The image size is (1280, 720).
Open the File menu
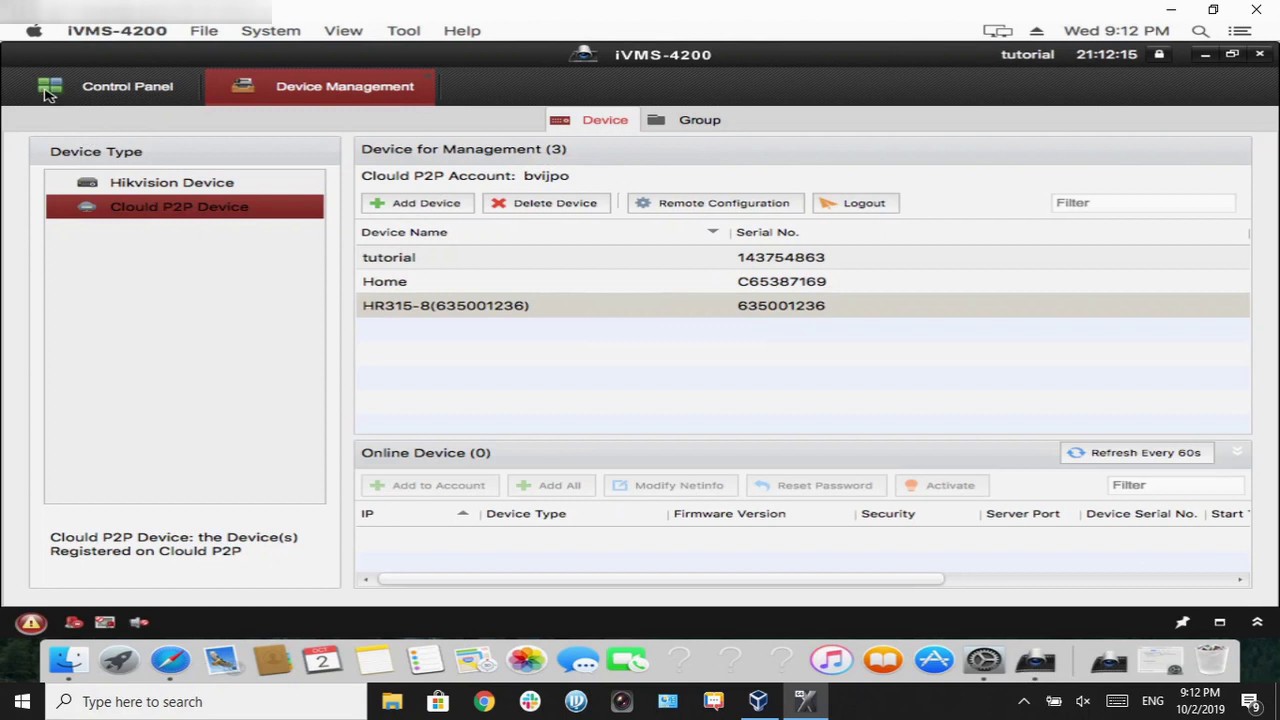(x=204, y=31)
